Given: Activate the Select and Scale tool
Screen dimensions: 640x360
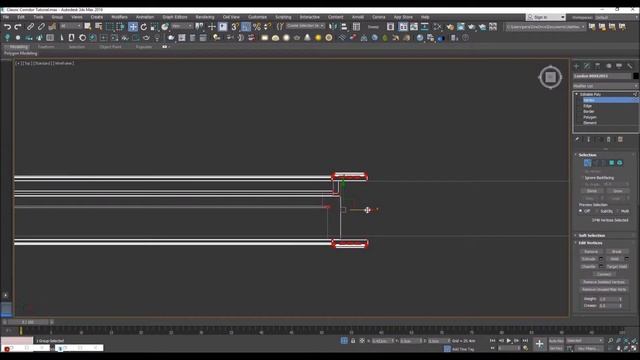Looking at the screenshot, I should pyautogui.click(x=154, y=27).
